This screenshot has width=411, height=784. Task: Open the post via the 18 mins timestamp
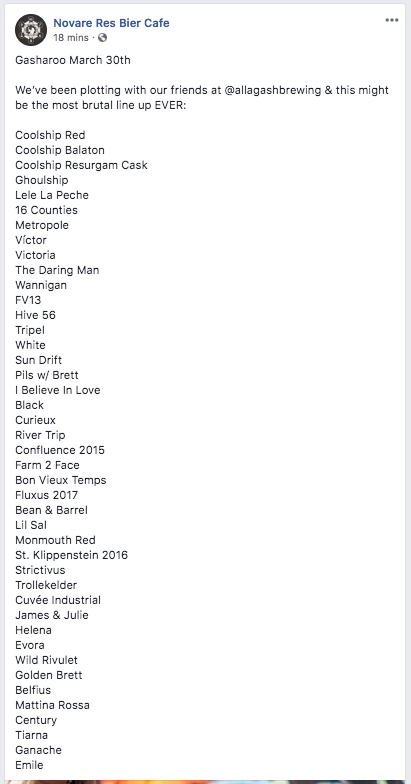(71, 38)
